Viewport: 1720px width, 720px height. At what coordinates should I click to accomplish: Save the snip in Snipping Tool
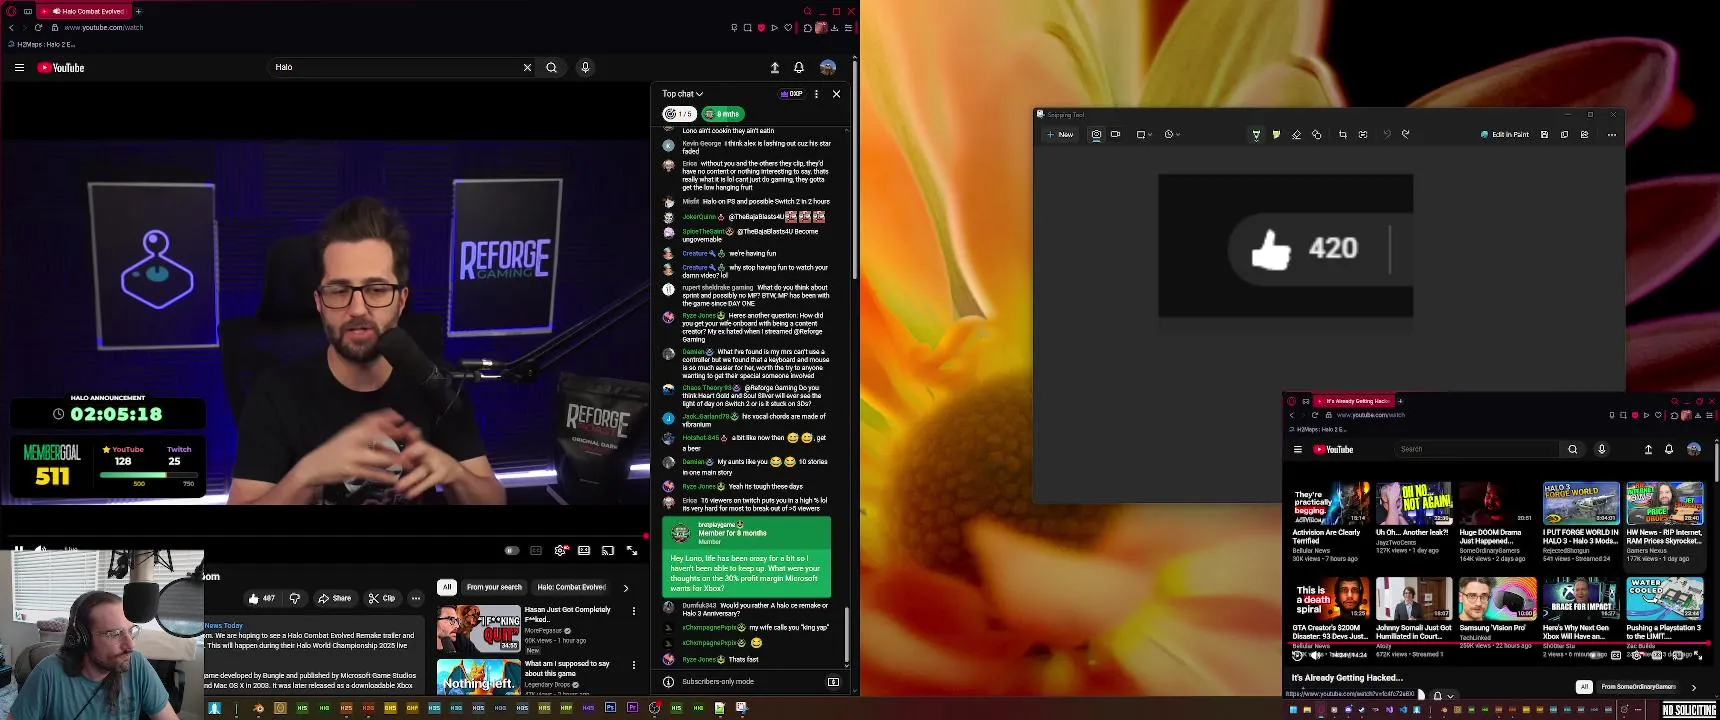(1544, 134)
